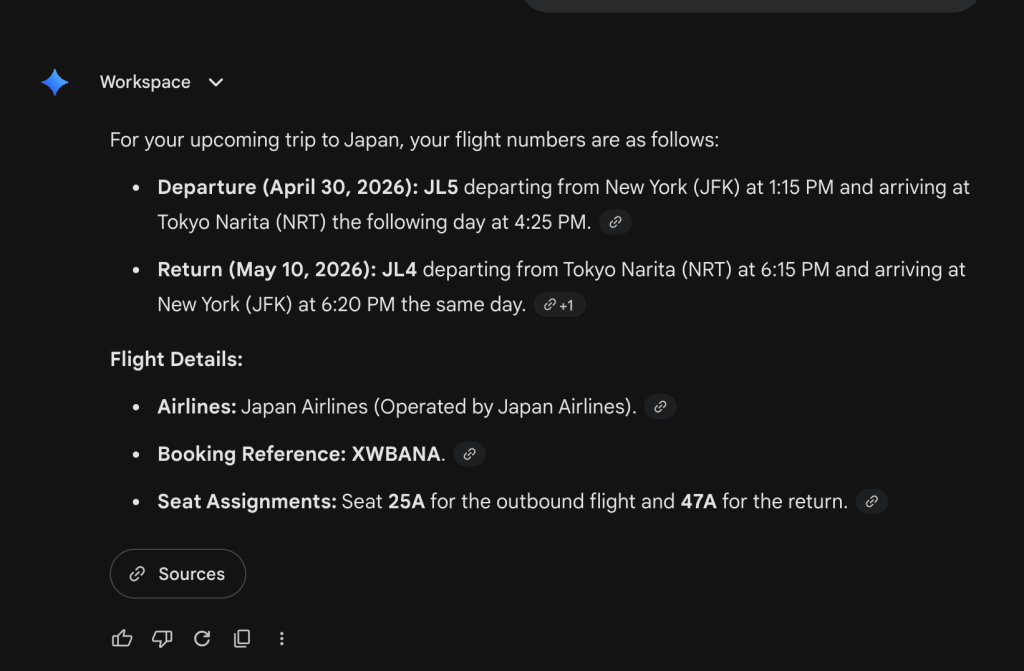The image size is (1024, 671).
Task: Click the Flight Details heading
Action: pos(176,358)
